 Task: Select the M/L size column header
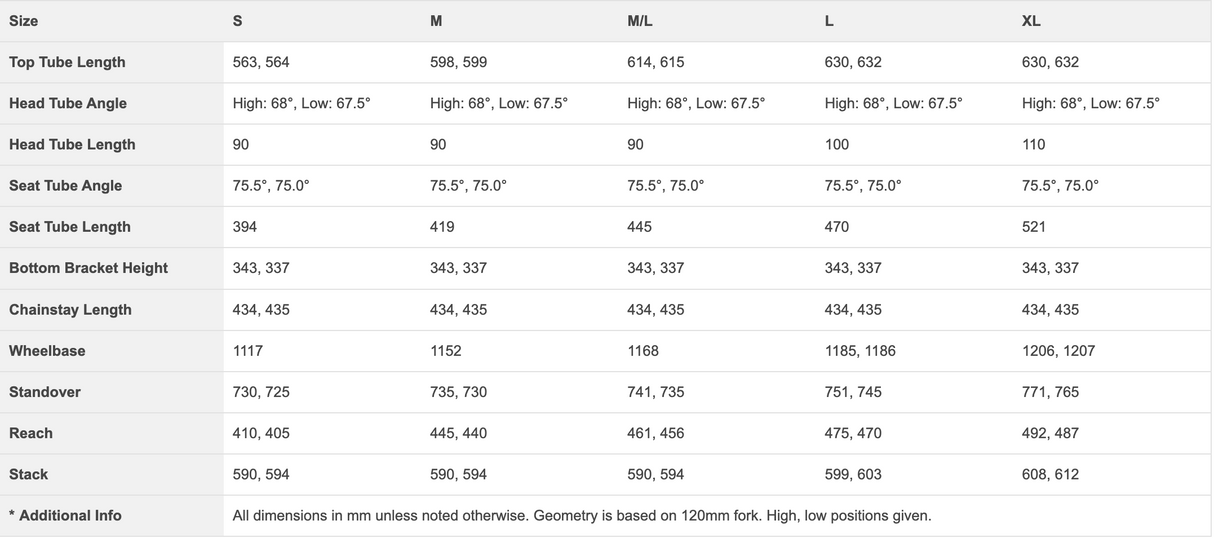[x=640, y=21]
